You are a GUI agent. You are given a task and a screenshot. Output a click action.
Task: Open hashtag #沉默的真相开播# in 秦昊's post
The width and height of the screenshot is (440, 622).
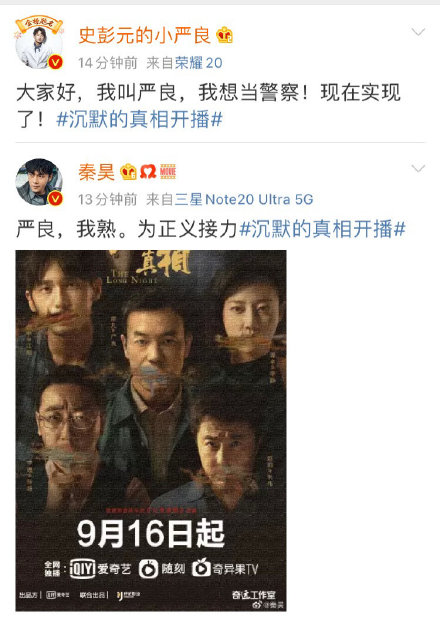click(x=323, y=229)
